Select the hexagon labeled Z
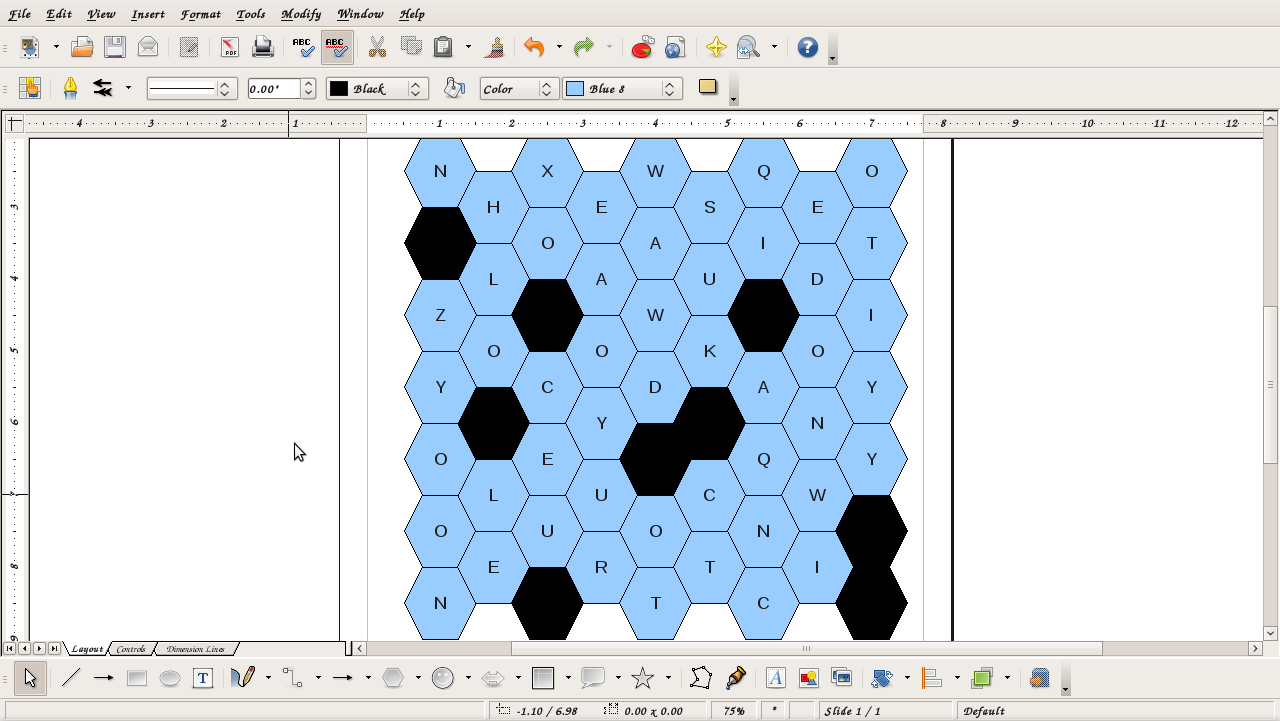Image resolution: width=1280 pixels, height=721 pixels. 440,315
